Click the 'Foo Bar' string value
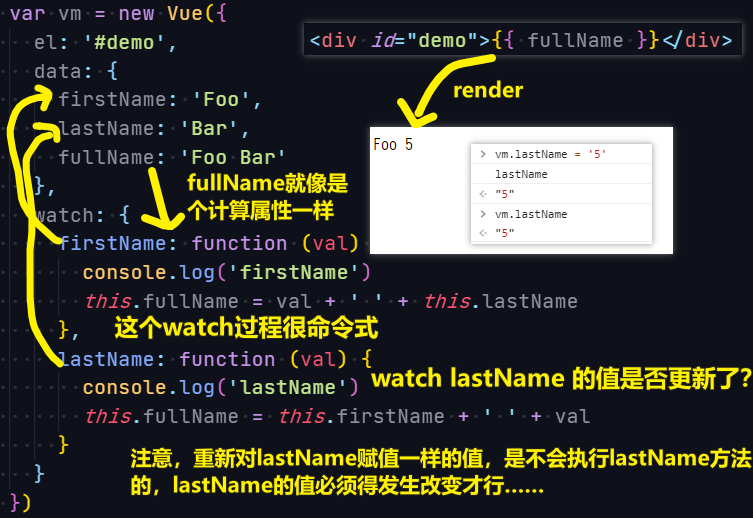This screenshot has height=518, width=753. tap(233, 157)
